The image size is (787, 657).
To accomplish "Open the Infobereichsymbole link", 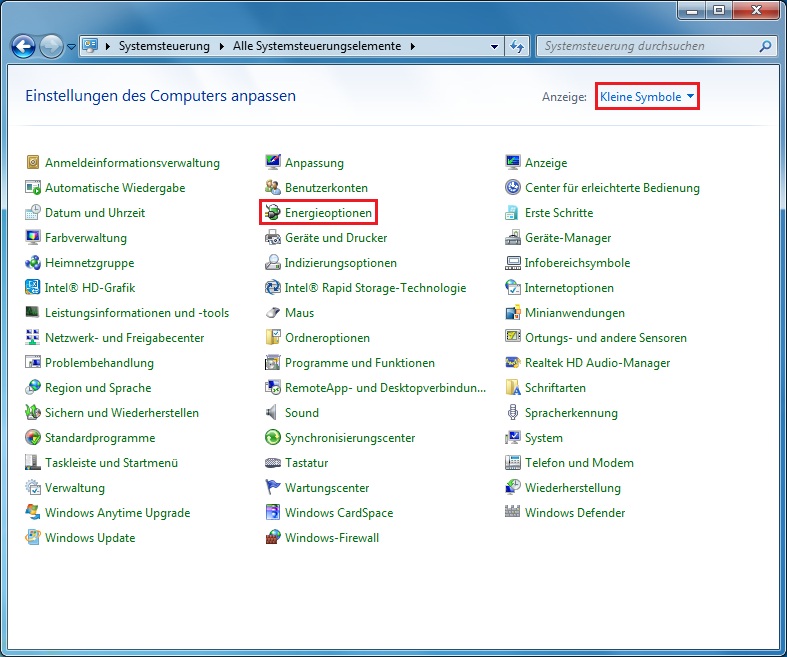I will [577, 262].
